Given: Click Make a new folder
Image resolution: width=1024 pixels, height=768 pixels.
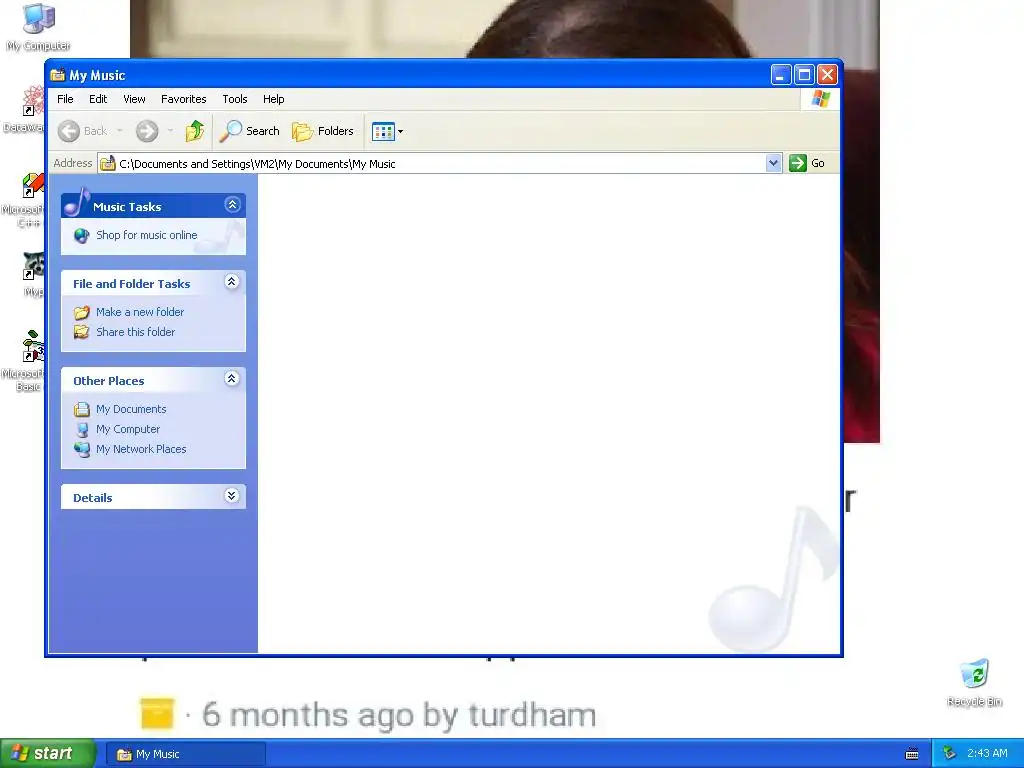Looking at the screenshot, I should click(x=140, y=312).
